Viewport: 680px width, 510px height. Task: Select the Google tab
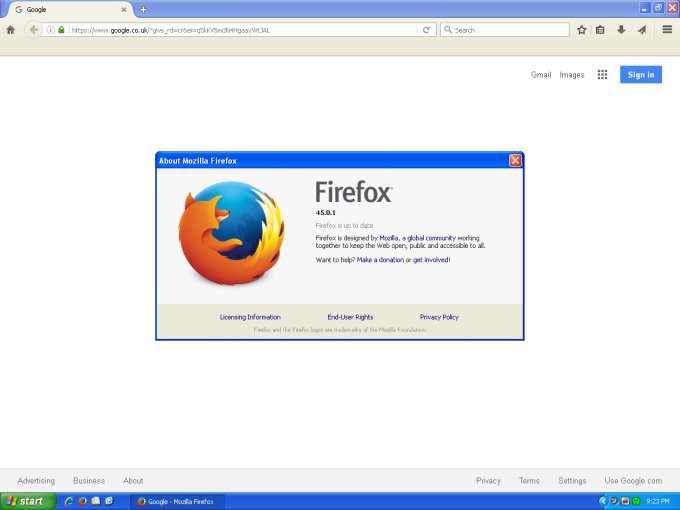tap(69, 9)
